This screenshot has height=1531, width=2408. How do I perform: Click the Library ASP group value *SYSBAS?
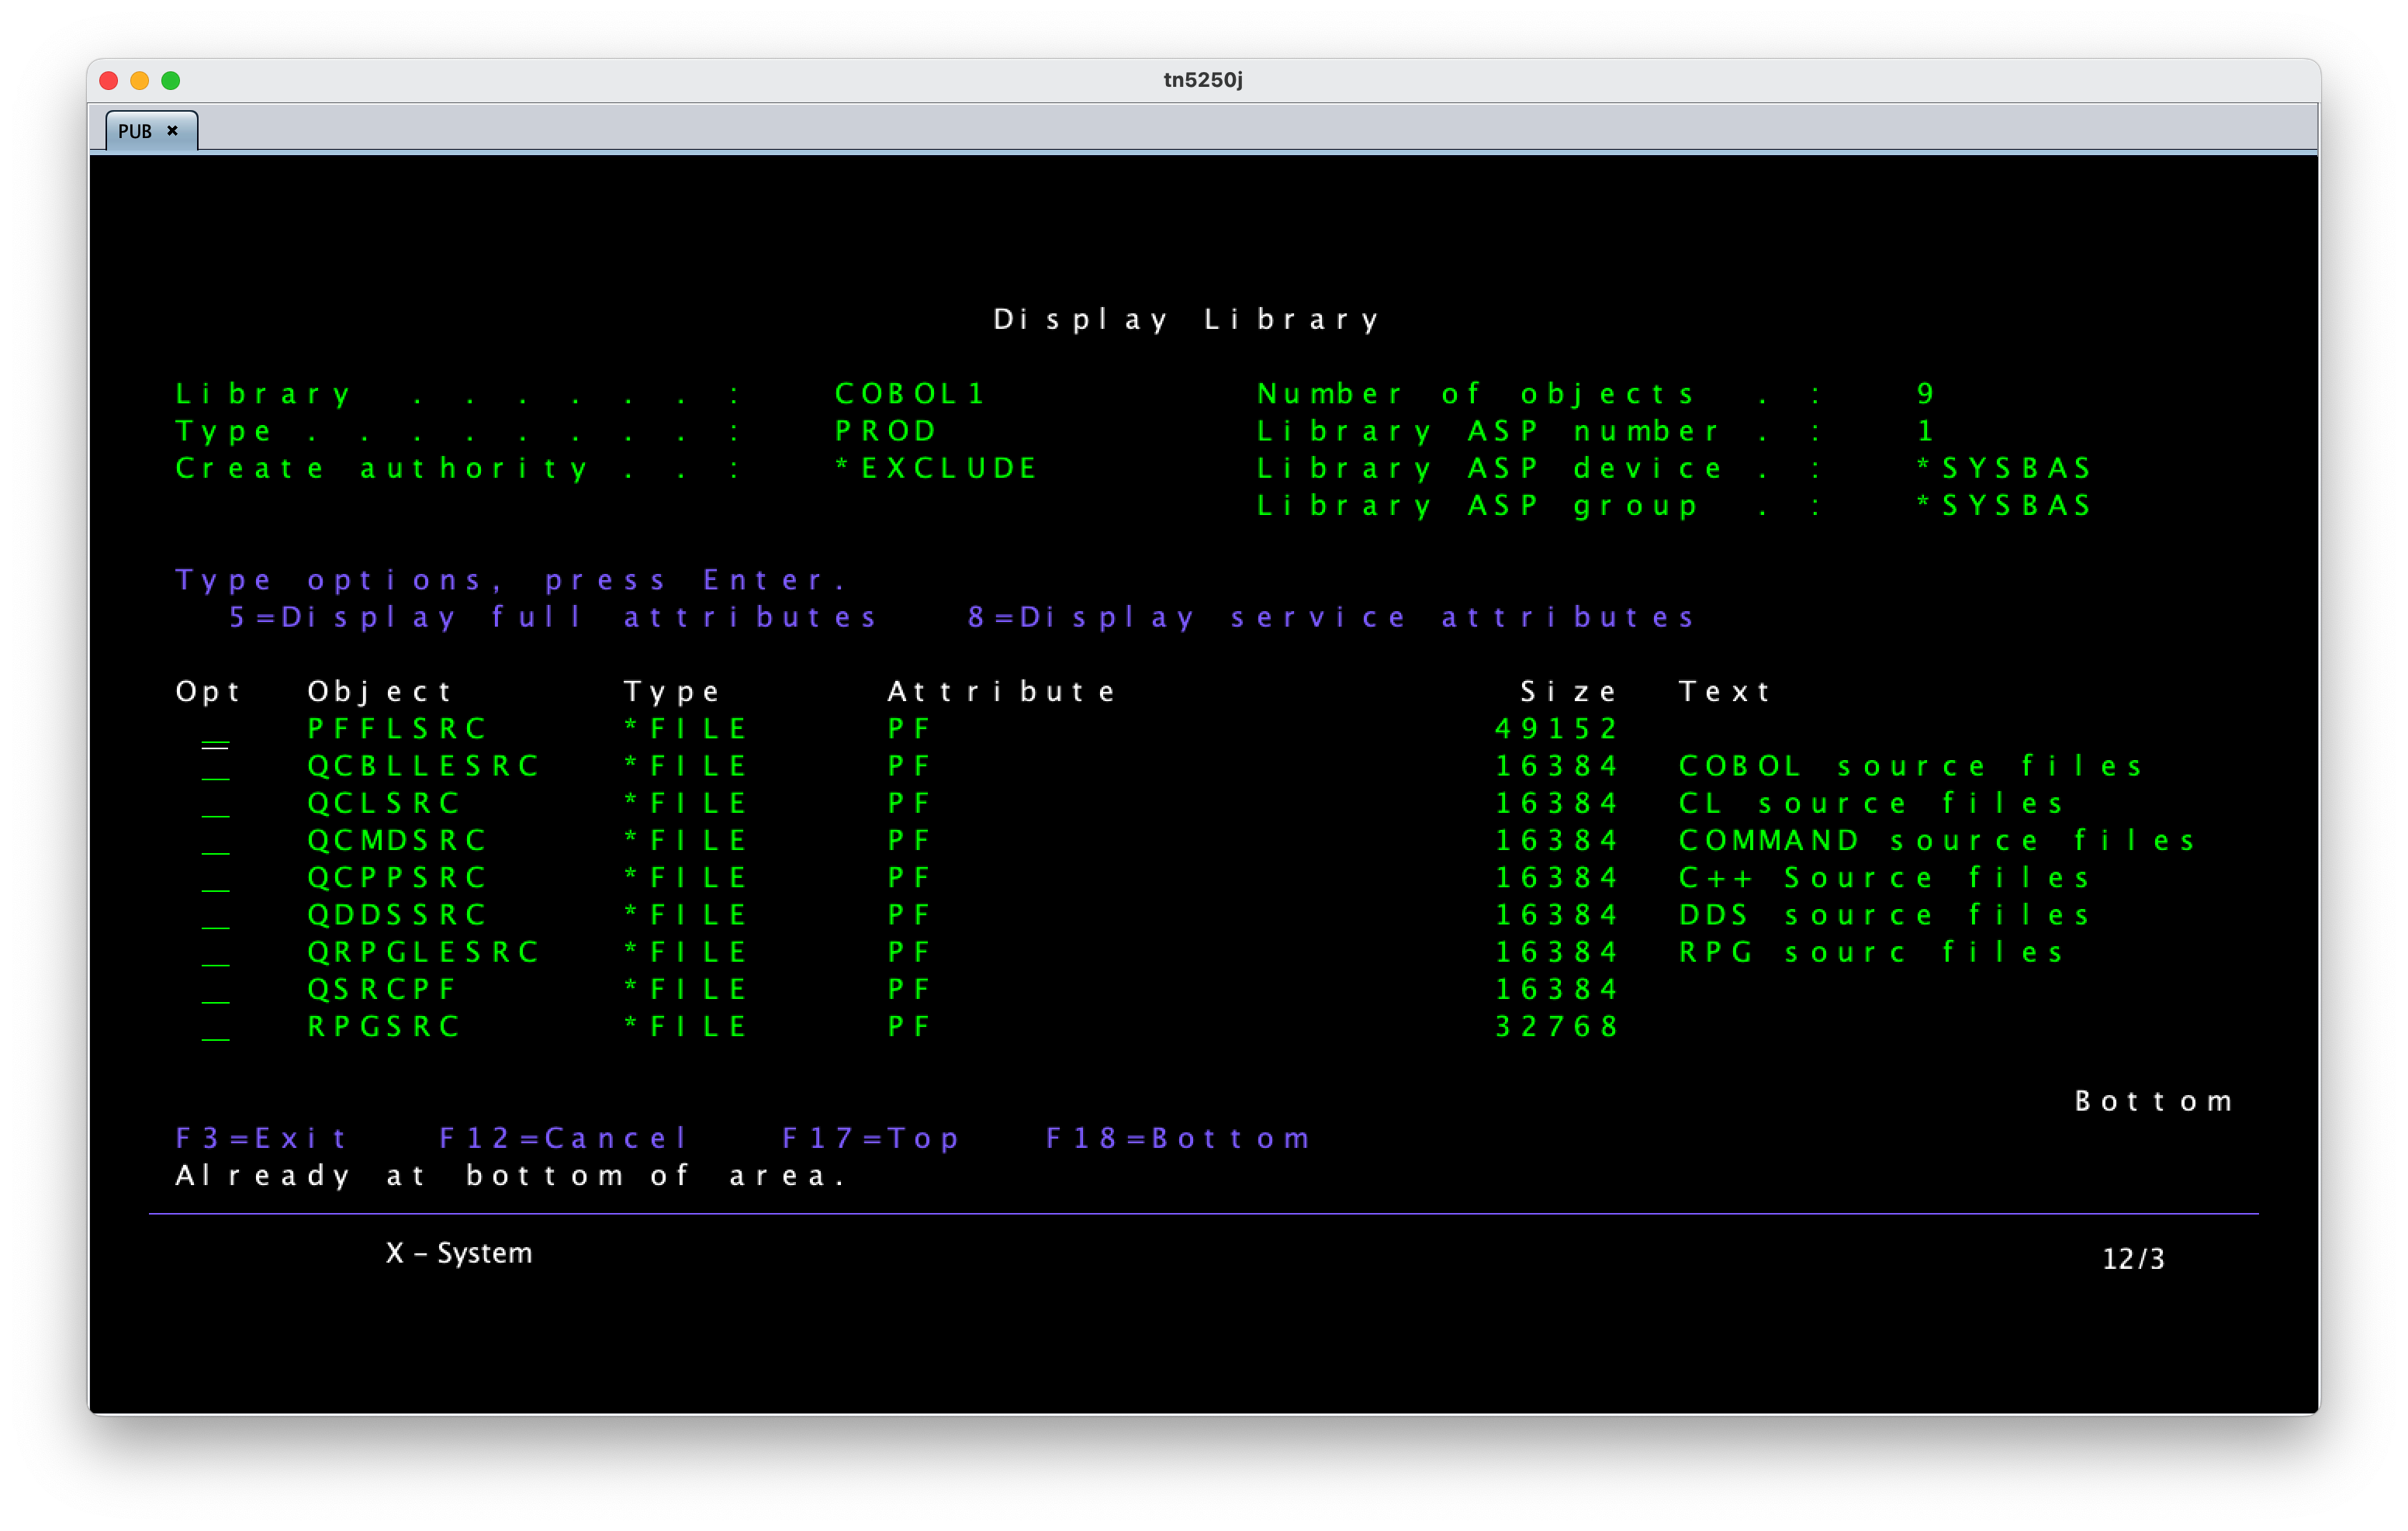(x=2004, y=505)
